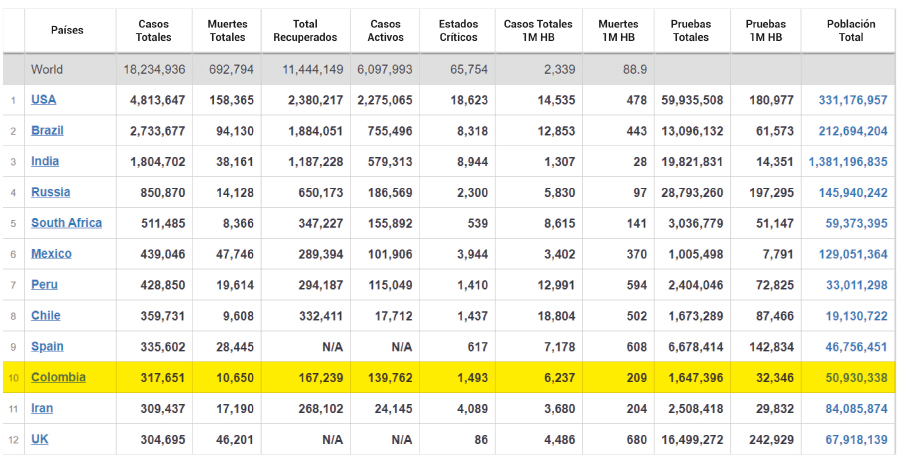The image size is (900, 464).
Task: Open South Africa population 59,373,395
Action: [x=856, y=223]
